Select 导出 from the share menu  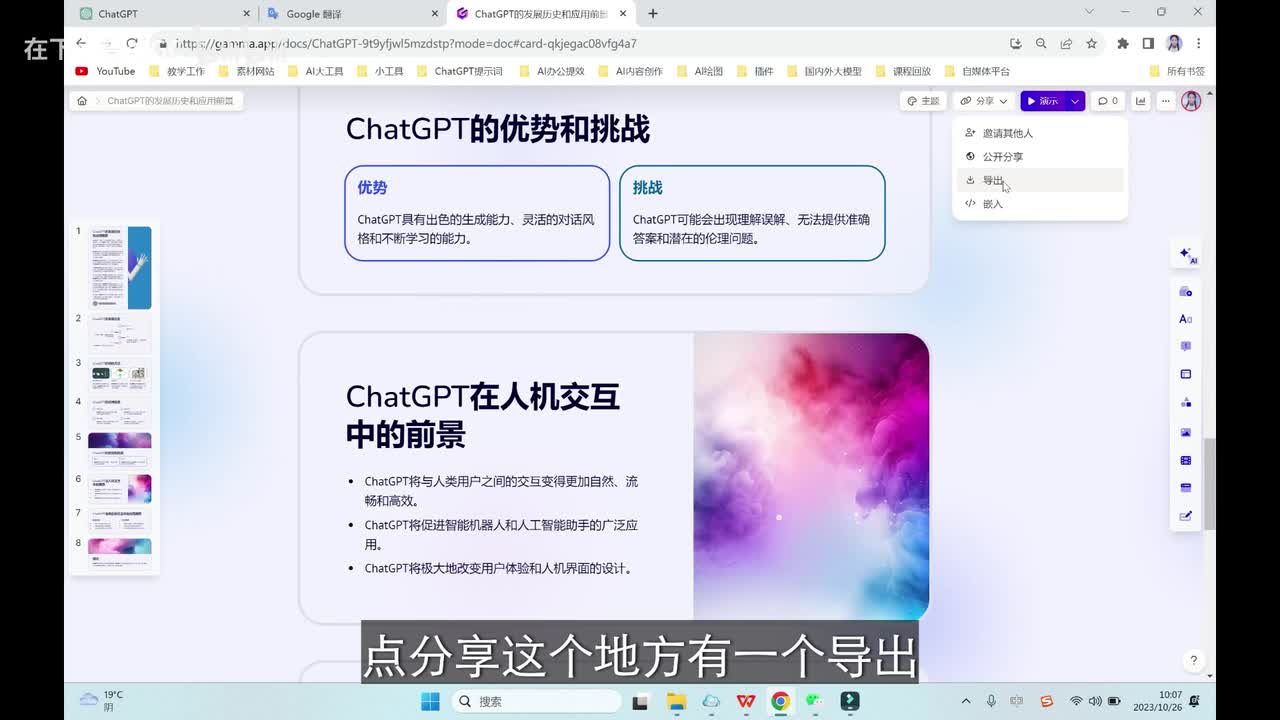(x=992, y=180)
